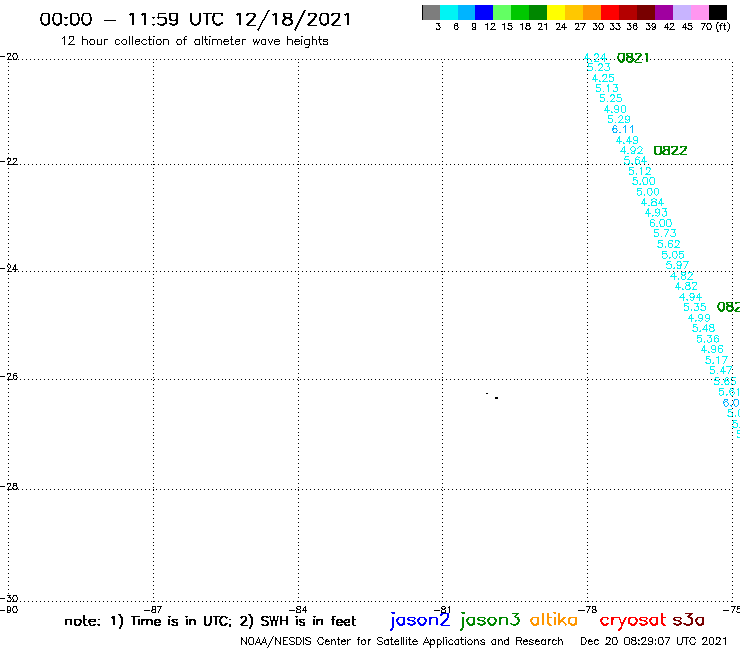Click the '70 (ft)' legend scale label
This screenshot has height=650, width=740.
[715, 26]
